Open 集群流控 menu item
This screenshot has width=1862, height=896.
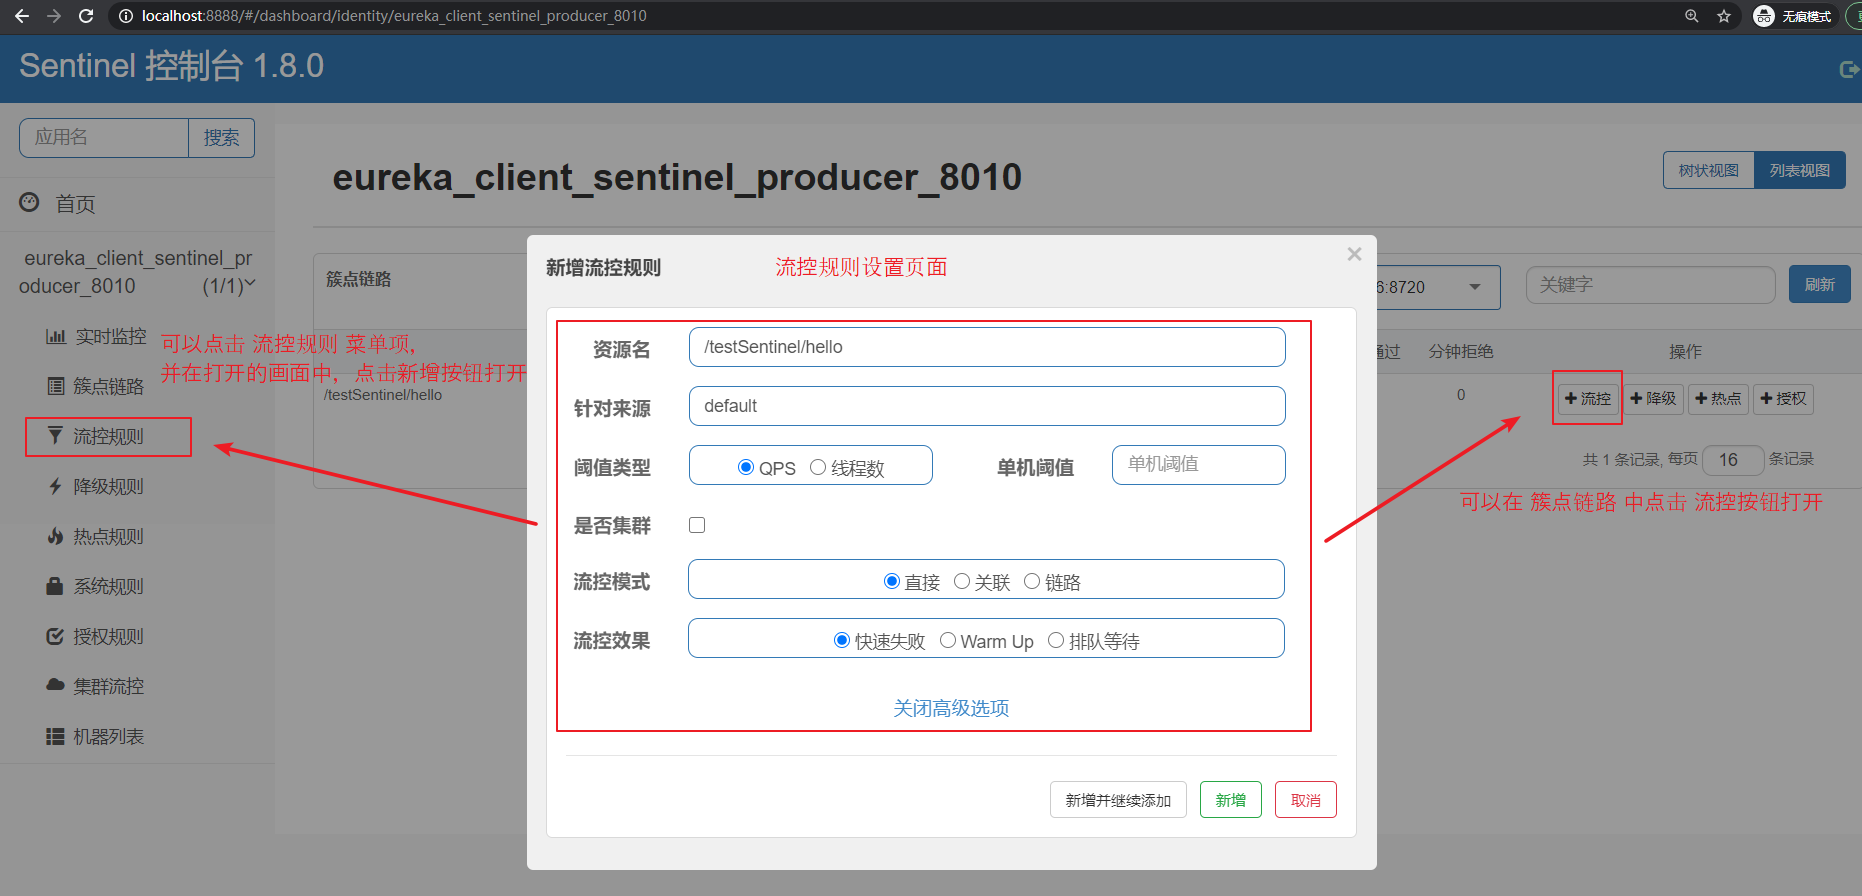click(109, 686)
